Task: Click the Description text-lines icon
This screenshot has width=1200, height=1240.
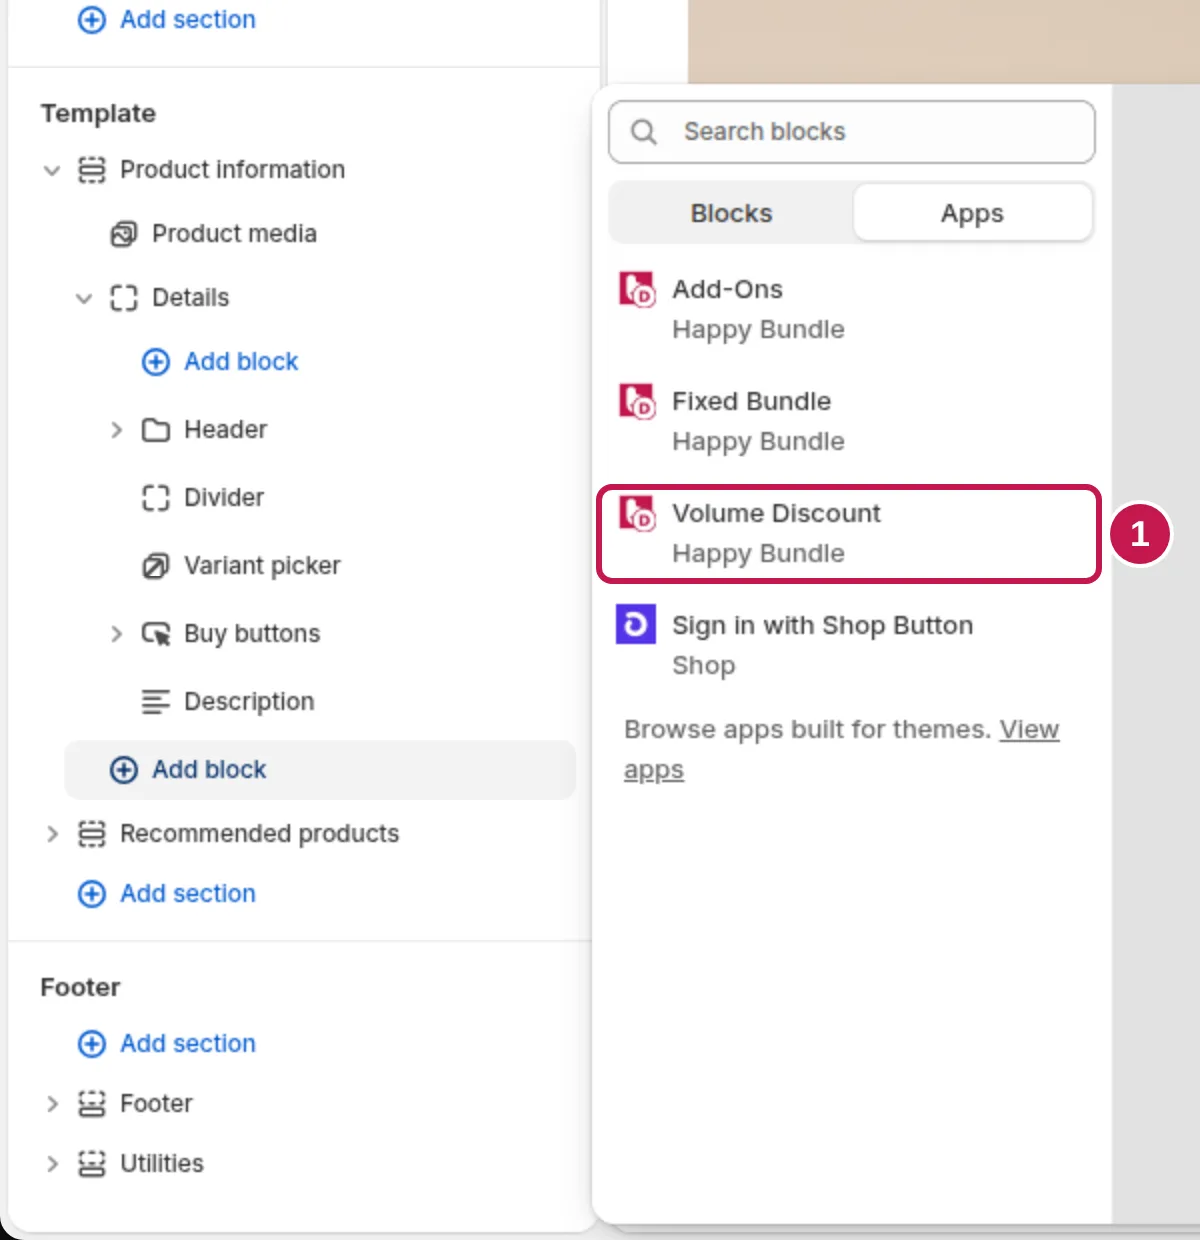Action: click(155, 702)
